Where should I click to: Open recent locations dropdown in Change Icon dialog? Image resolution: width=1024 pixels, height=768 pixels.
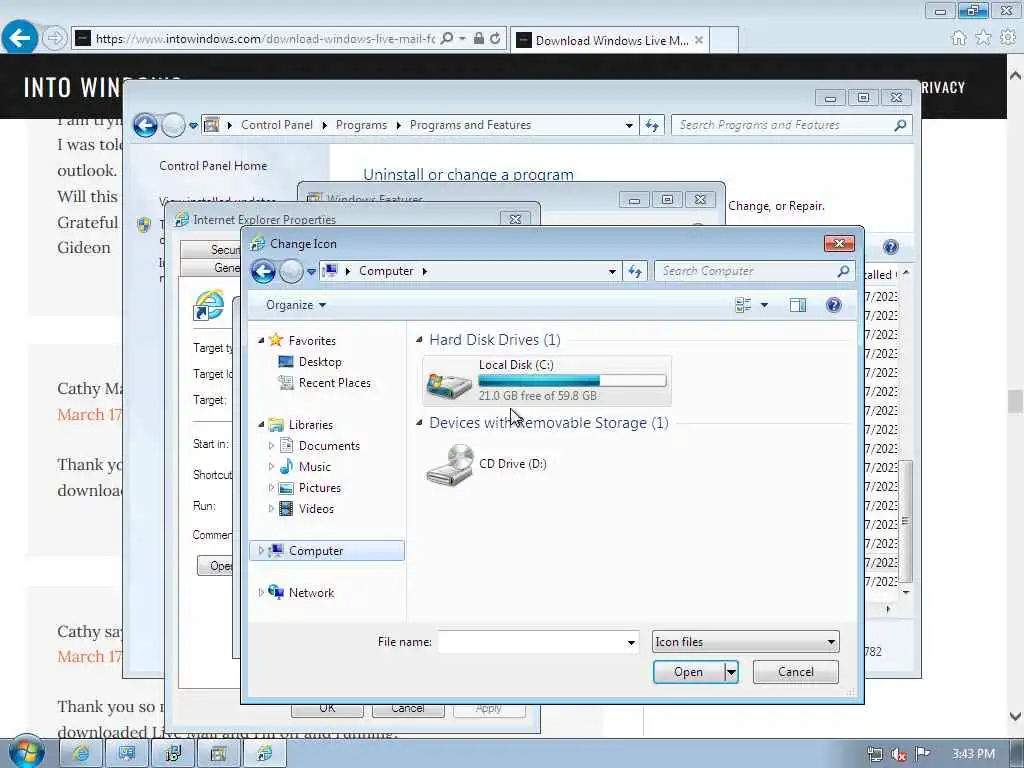click(x=312, y=272)
